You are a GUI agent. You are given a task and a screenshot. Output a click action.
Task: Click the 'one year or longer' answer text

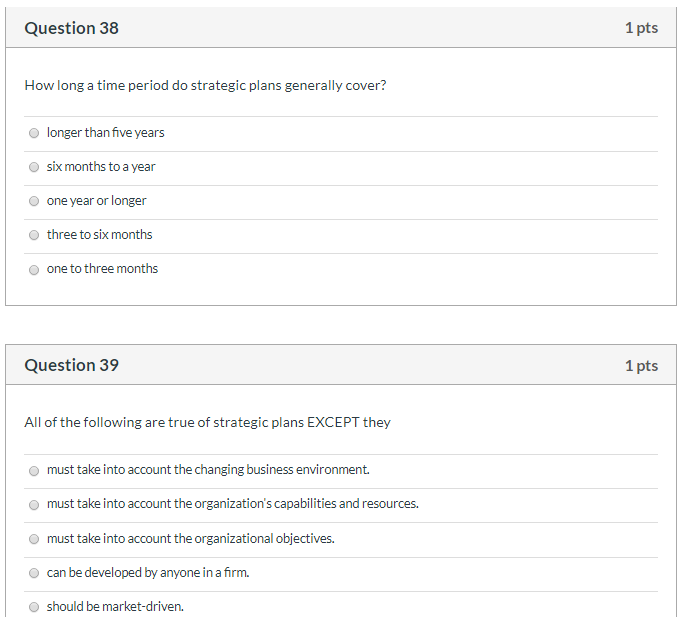(x=97, y=201)
